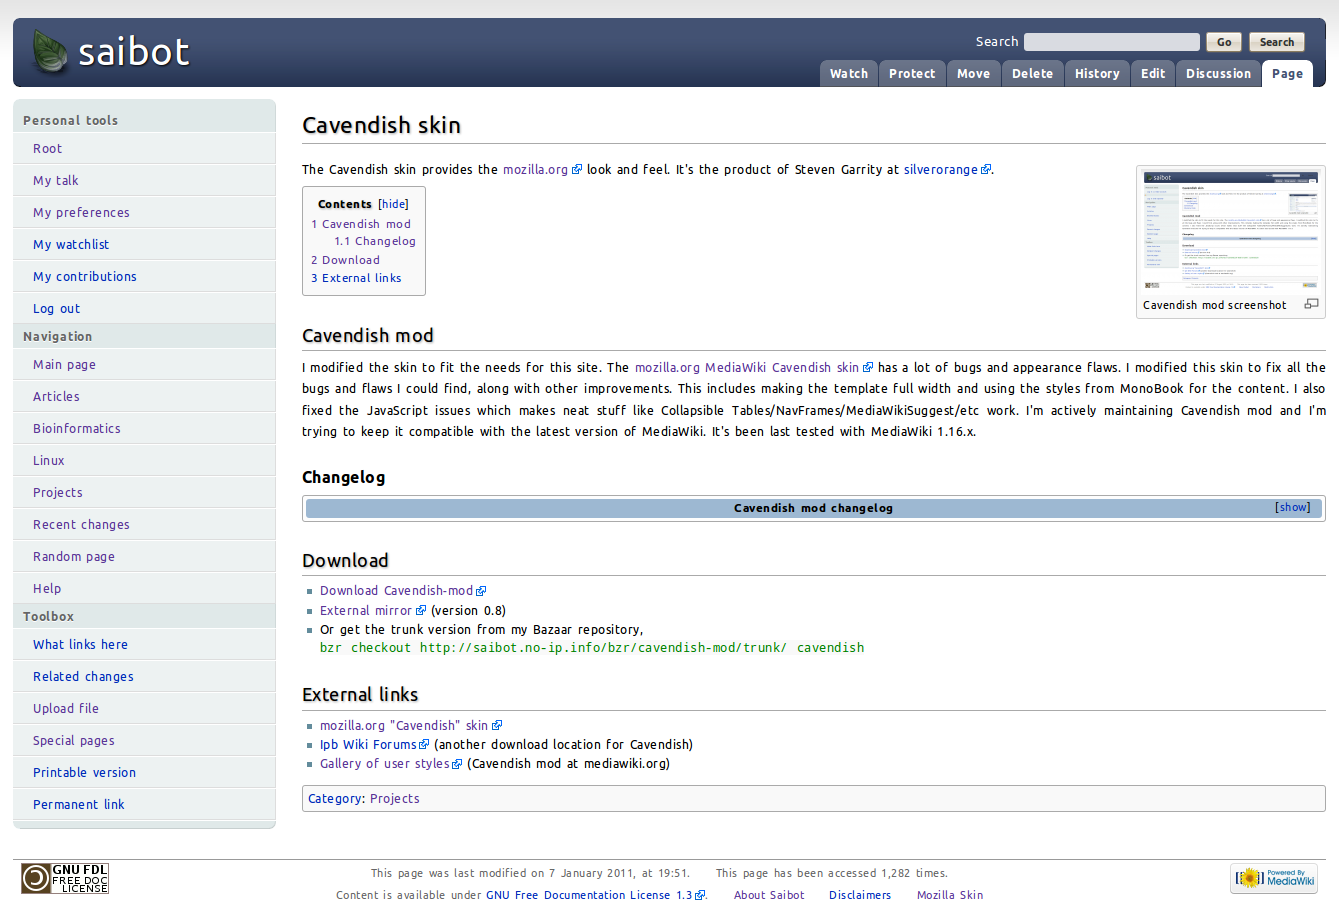Open Disclaimers footer link
The height and width of the screenshot is (912, 1339).
pyautogui.click(x=860, y=896)
